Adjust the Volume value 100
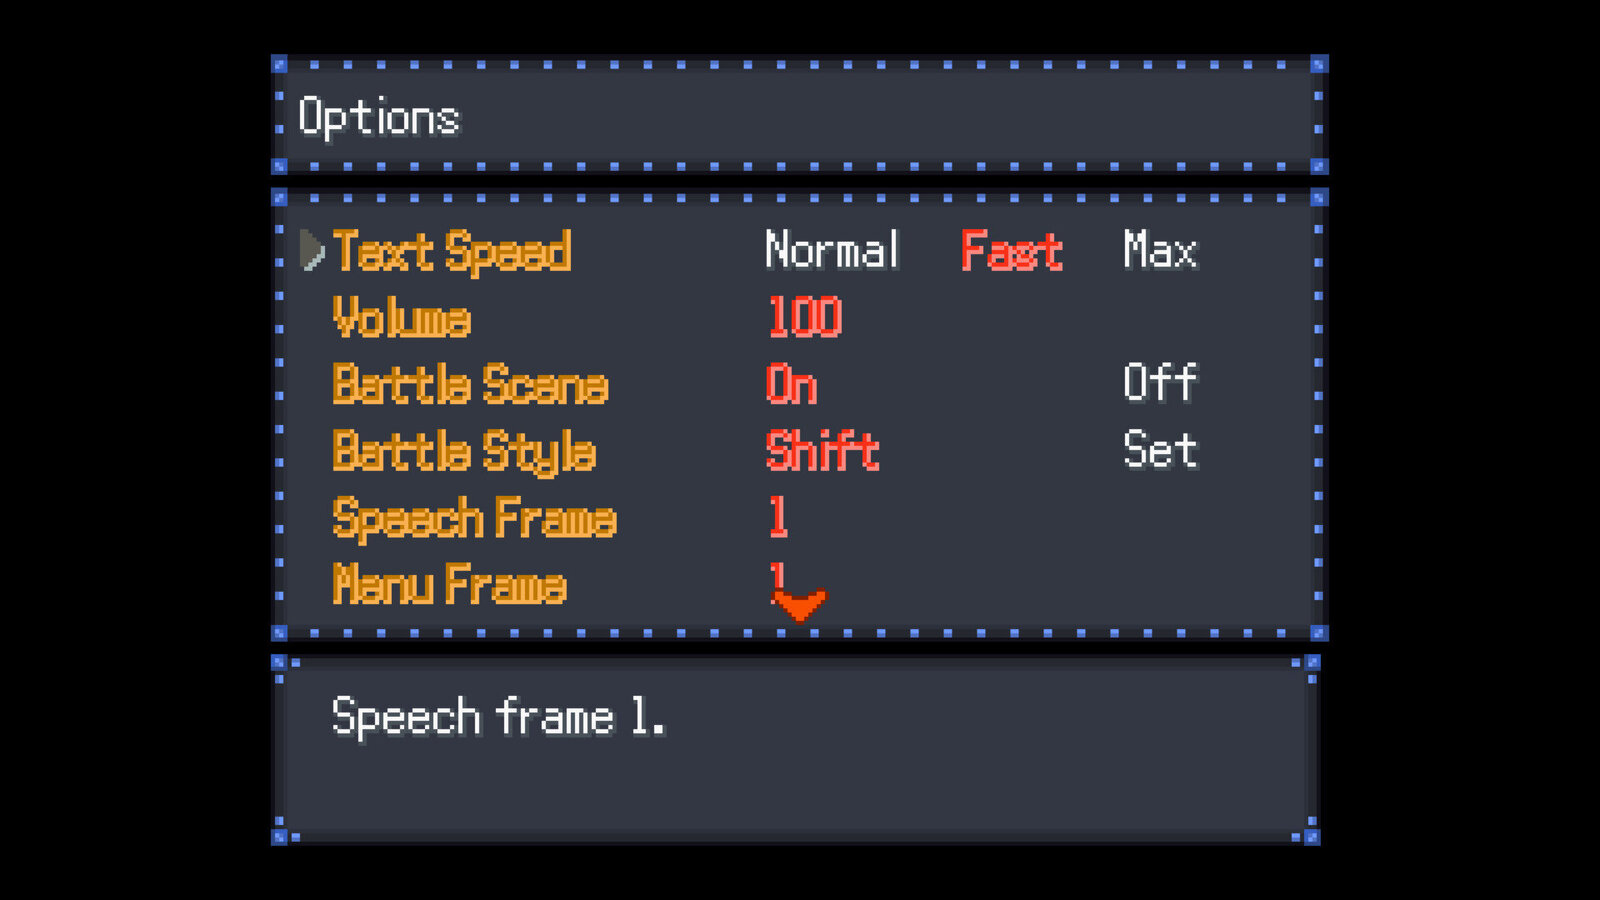This screenshot has width=1600, height=900. 805,317
